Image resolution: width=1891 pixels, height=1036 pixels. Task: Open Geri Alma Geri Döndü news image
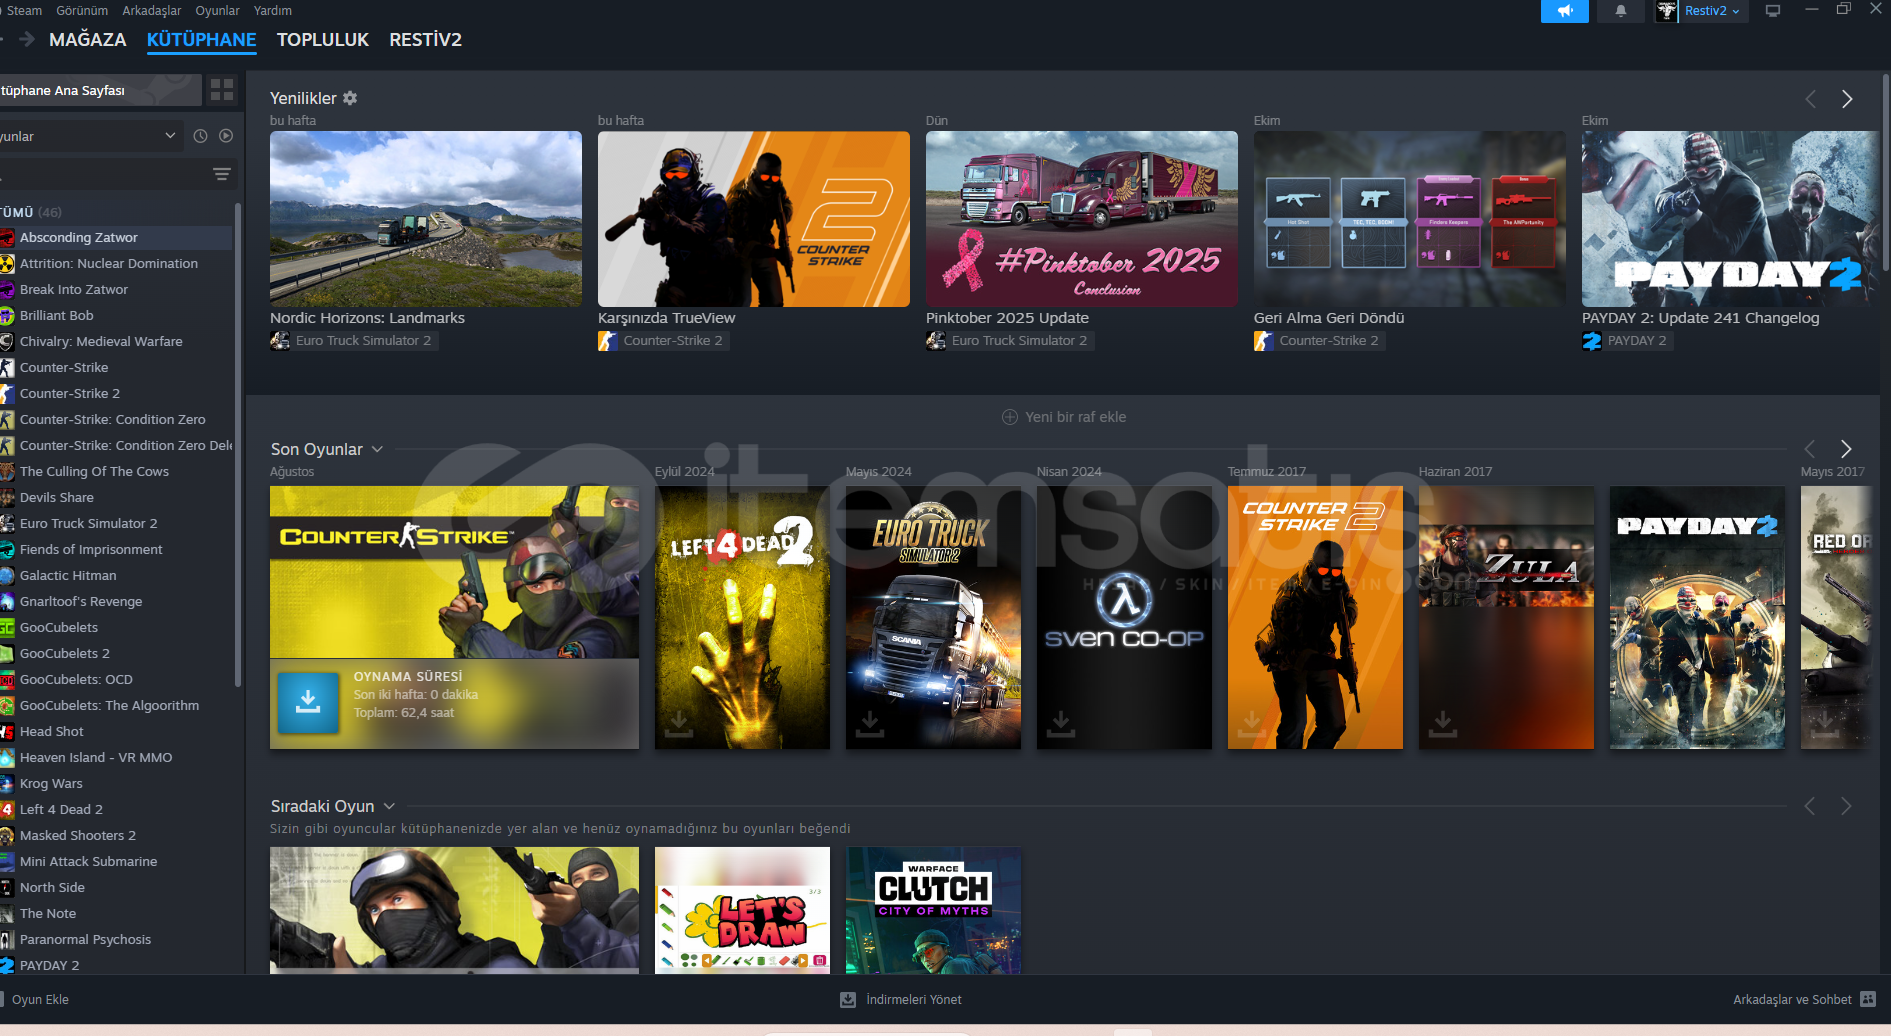pos(1410,219)
